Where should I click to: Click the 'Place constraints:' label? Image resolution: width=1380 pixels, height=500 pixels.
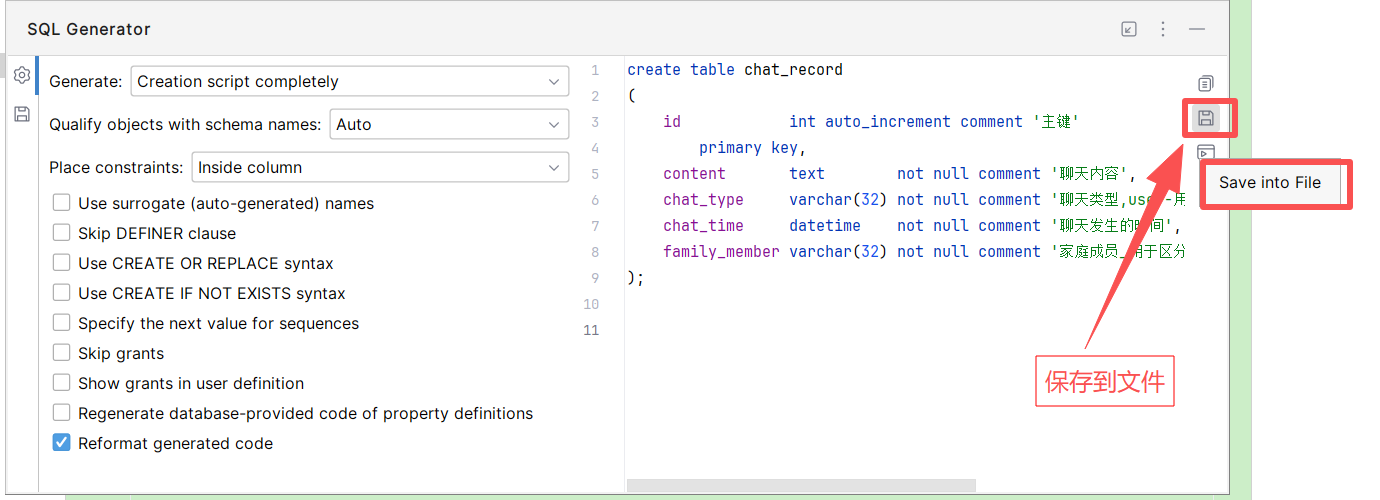click(x=116, y=167)
